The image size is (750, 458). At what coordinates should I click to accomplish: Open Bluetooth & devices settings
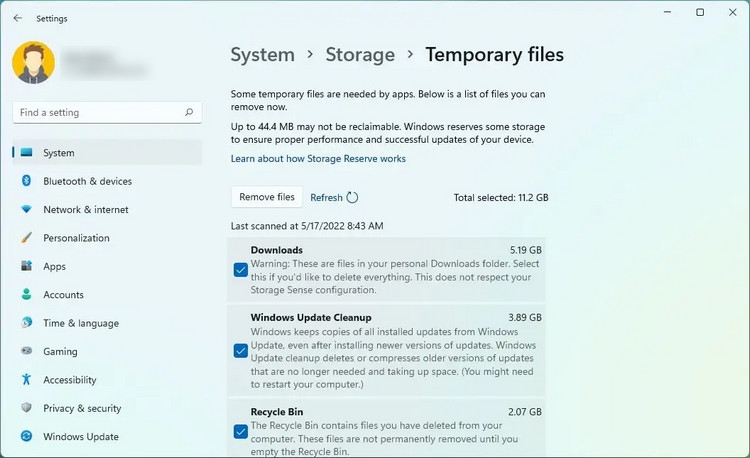click(x=88, y=181)
